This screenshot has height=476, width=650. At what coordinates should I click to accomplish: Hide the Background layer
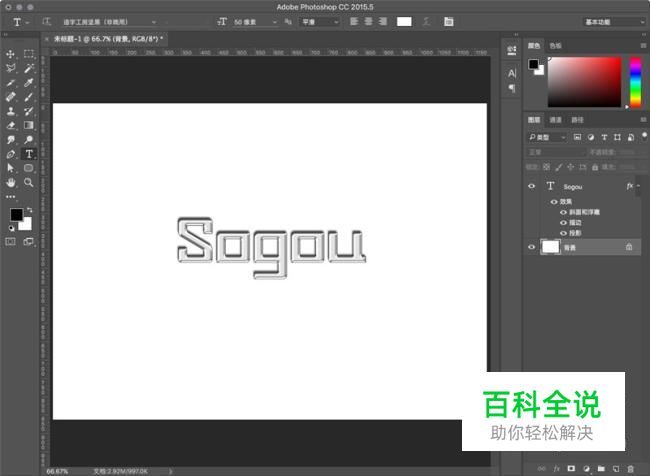coord(532,247)
